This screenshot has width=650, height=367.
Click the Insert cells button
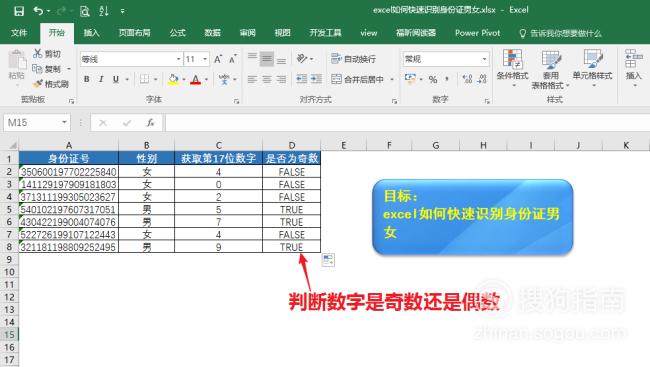(x=633, y=68)
